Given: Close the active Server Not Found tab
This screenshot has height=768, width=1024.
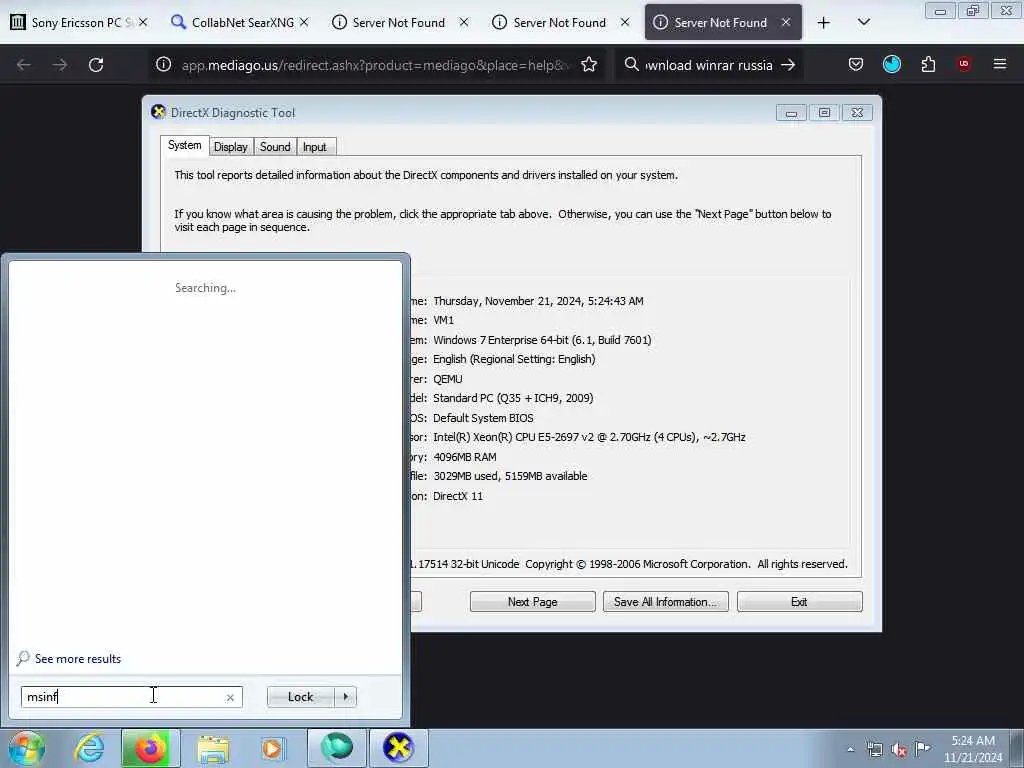Looking at the screenshot, I should click(786, 22).
